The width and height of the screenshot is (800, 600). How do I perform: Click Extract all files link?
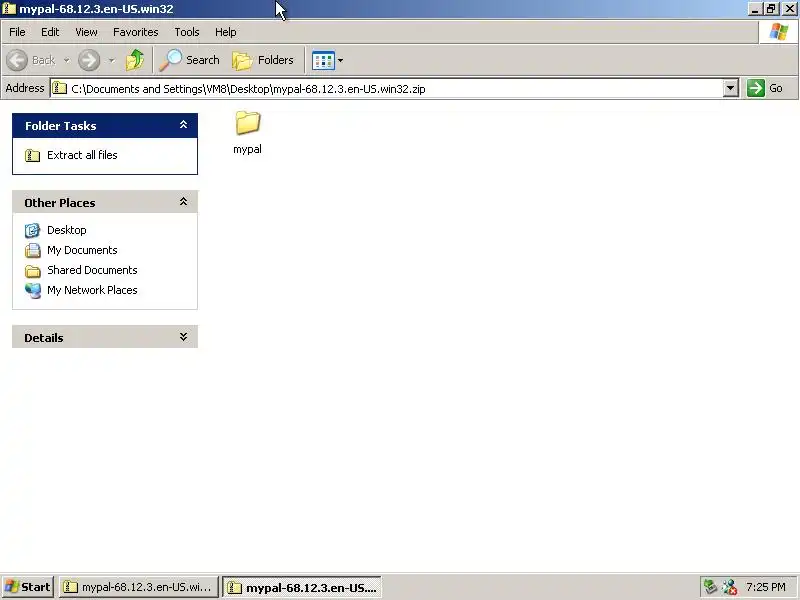tap(82, 155)
